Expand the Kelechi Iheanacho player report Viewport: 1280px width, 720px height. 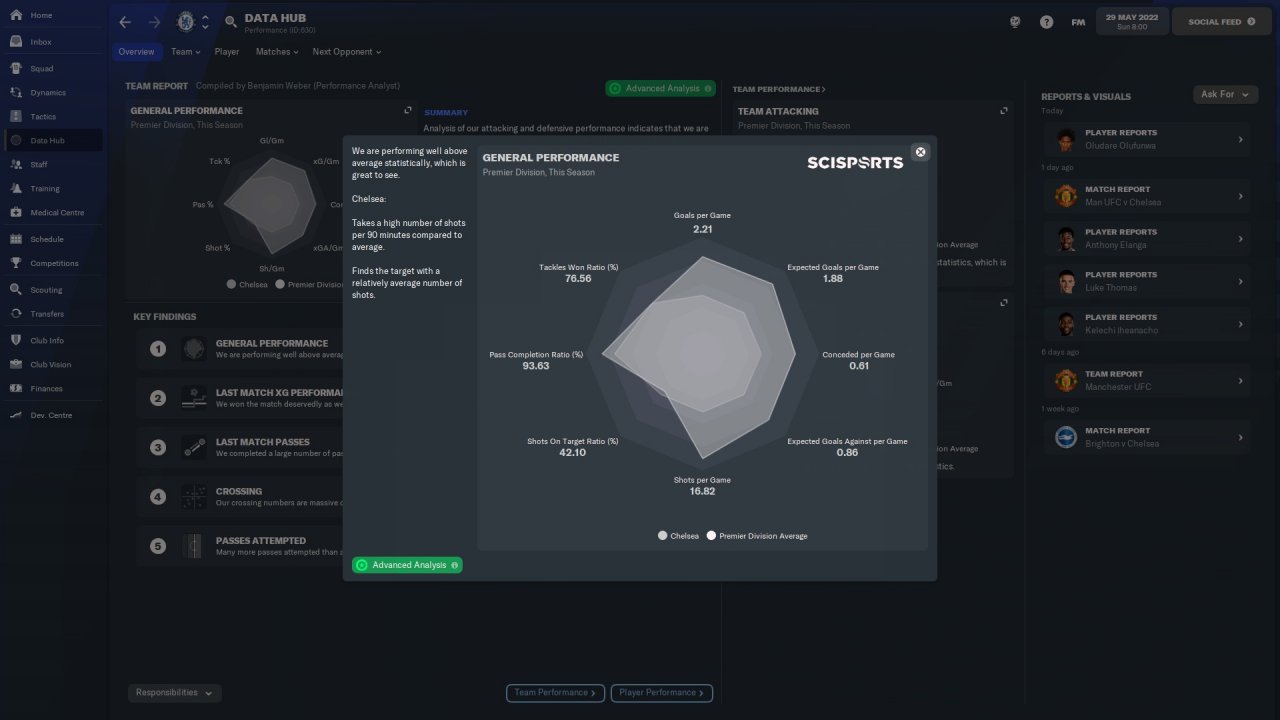[x=1240, y=324]
